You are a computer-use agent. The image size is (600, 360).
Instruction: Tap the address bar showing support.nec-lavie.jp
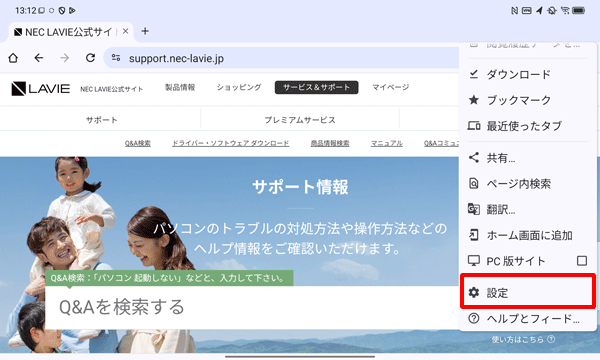tap(281, 58)
